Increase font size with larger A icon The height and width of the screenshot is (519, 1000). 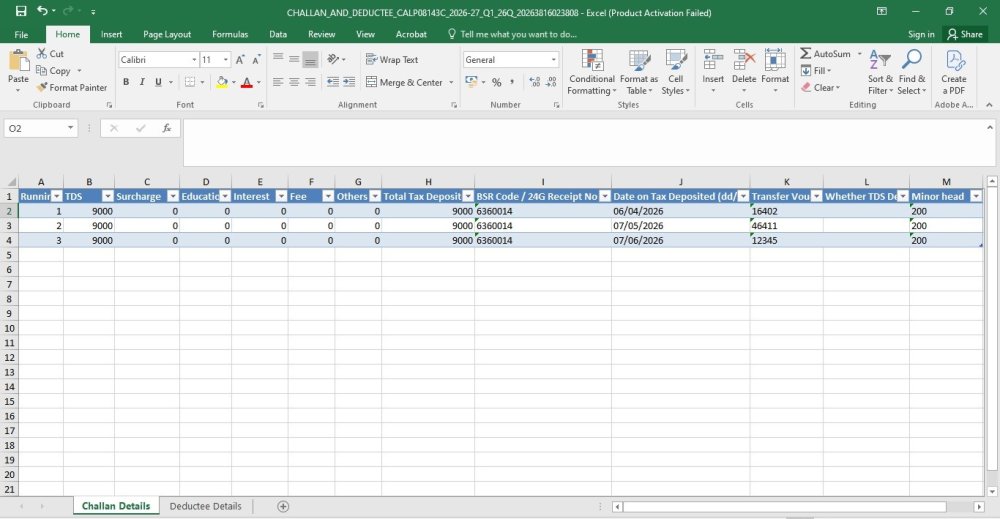coord(240,60)
